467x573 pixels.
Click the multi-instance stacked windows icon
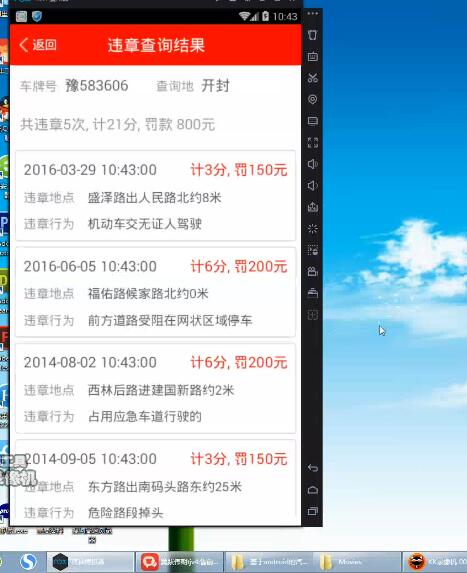click(312, 293)
